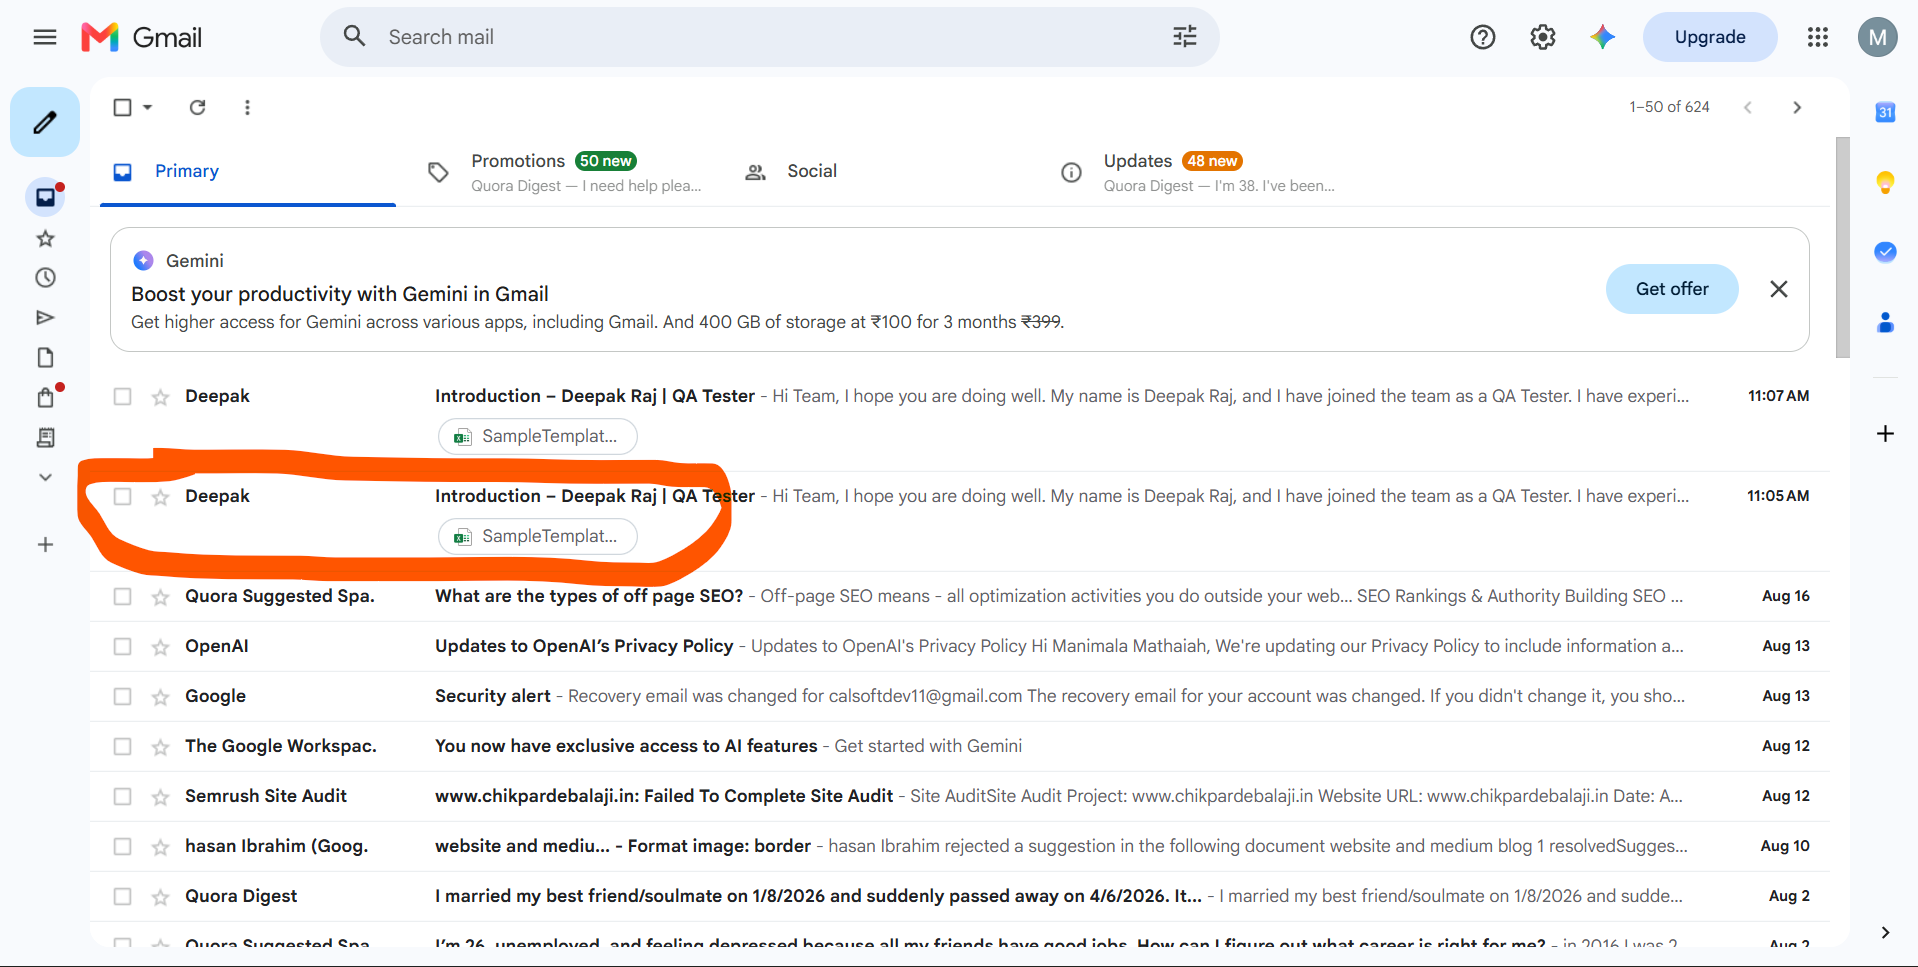The width and height of the screenshot is (1918, 967).
Task: Star the Semrush Site Audit email
Action: (x=160, y=797)
